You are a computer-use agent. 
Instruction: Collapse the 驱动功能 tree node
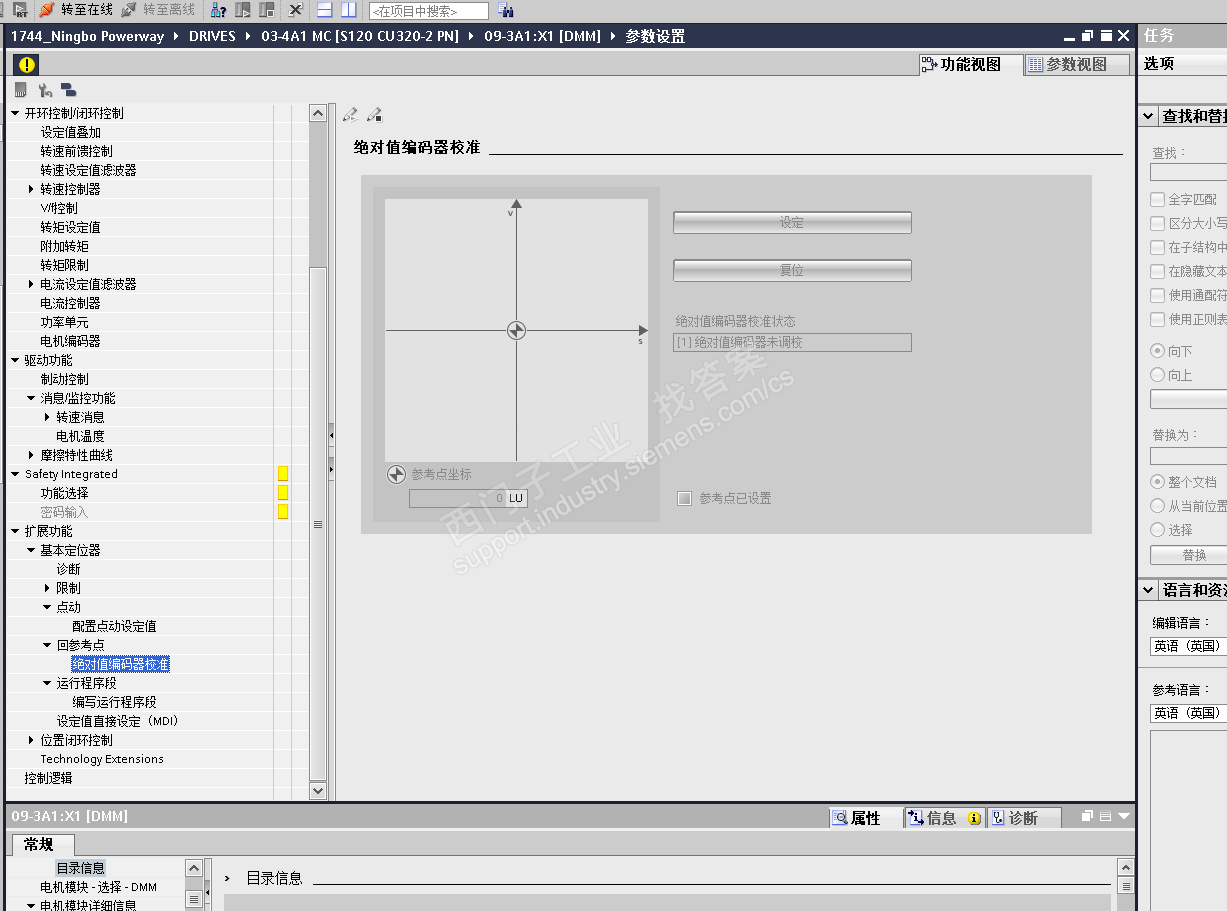15,360
